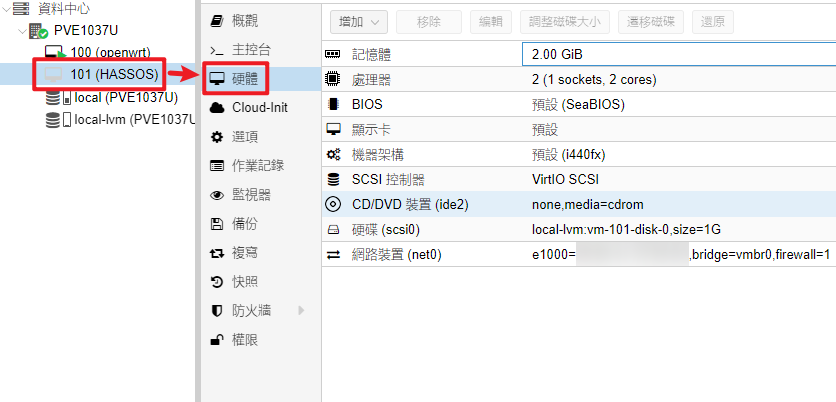
Task: Open the 主控台 console tab
Action: click(250, 49)
